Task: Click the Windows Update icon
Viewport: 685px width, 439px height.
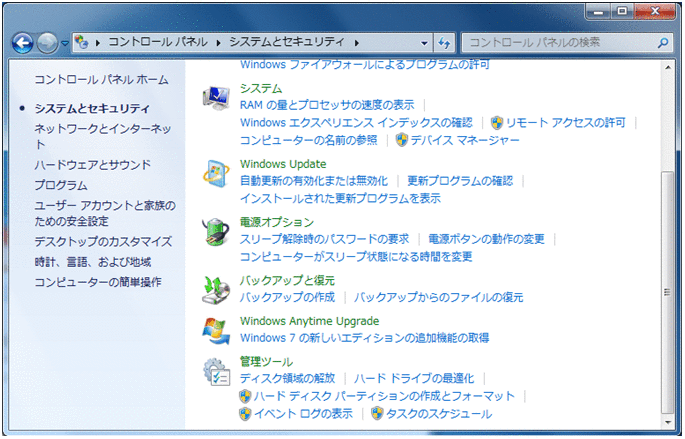Action: click(216, 173)
